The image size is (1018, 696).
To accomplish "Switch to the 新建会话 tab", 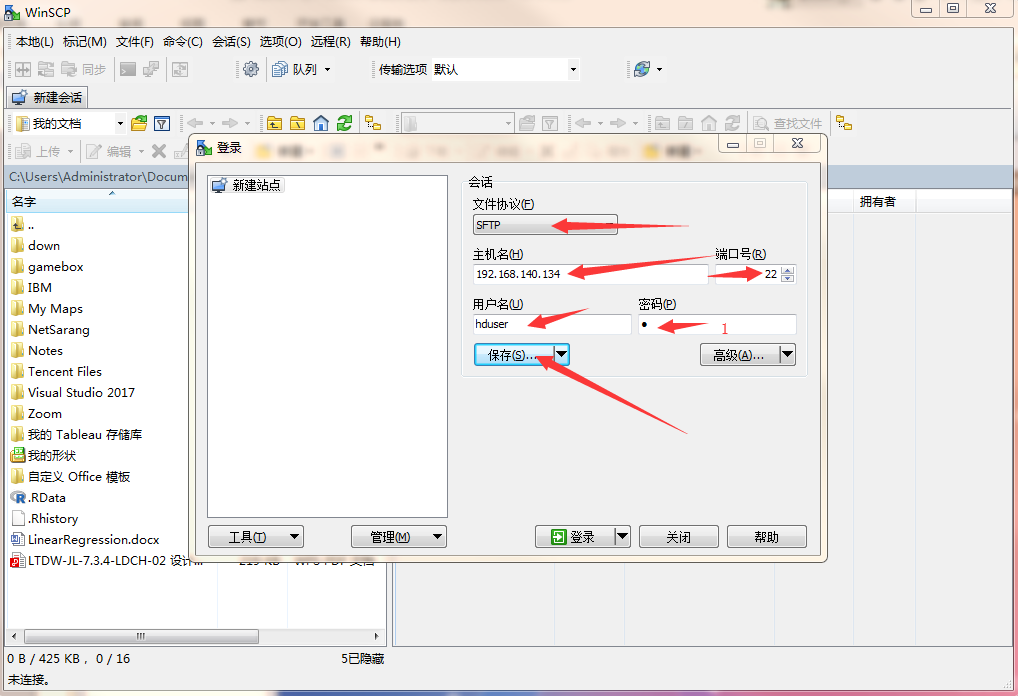I will (x=46, y=97).
